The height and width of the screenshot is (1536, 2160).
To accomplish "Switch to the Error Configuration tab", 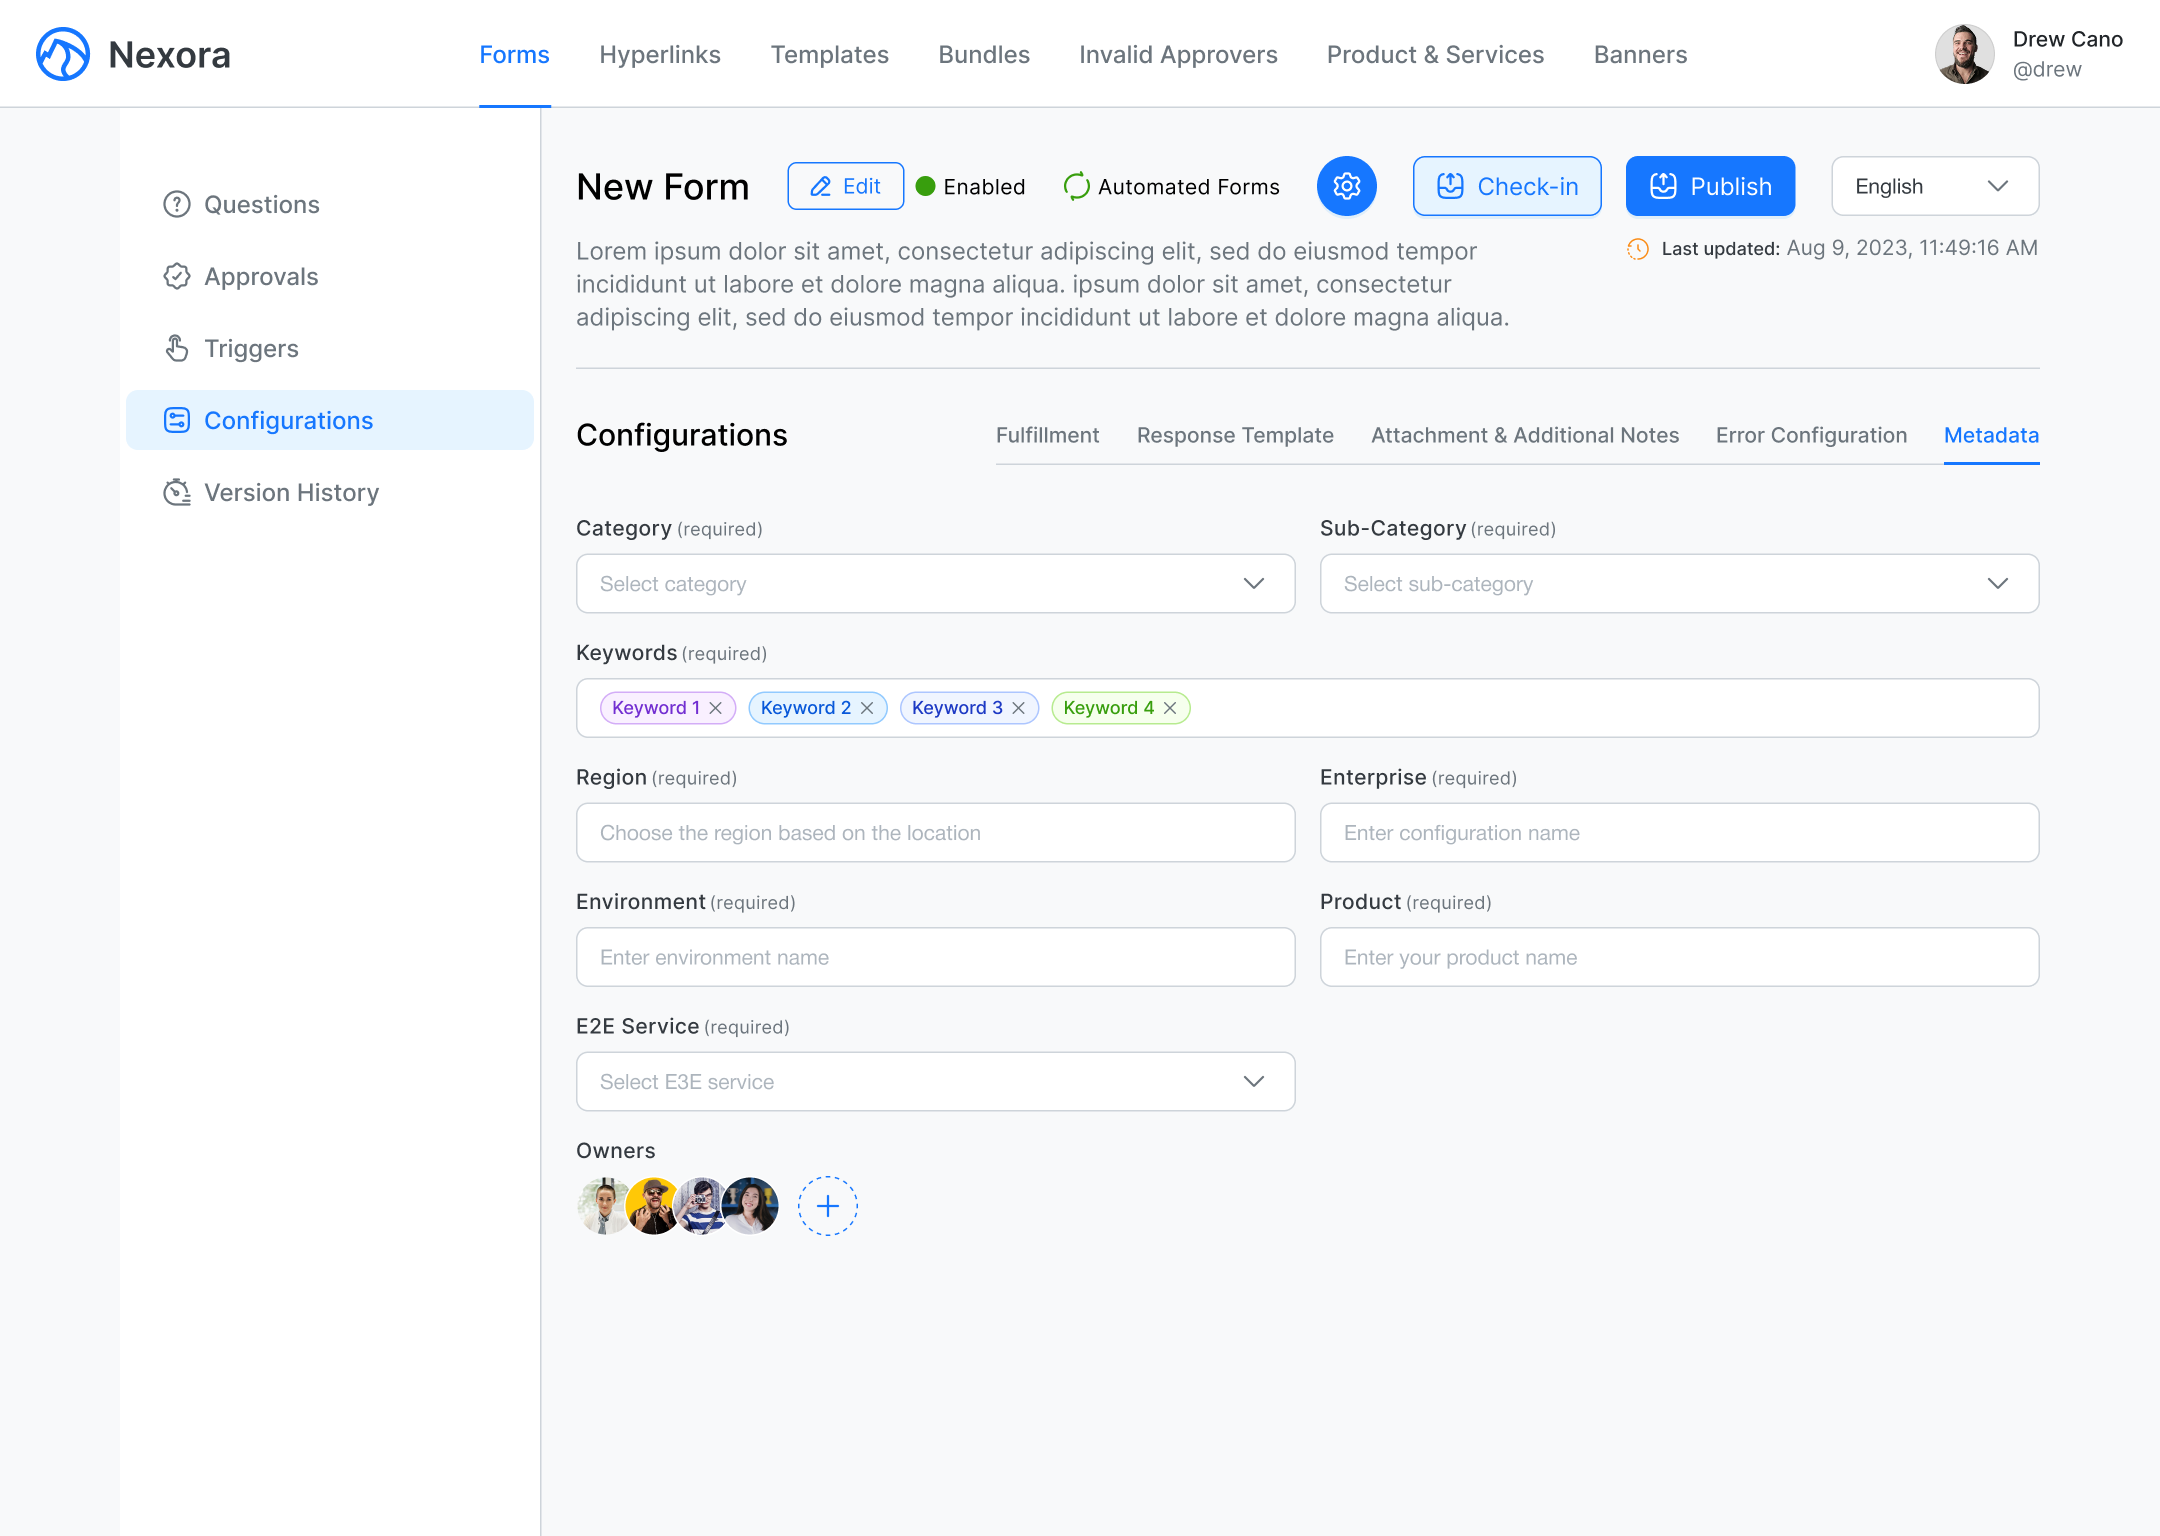I will pyautogui.click(x=1811, y=435).
